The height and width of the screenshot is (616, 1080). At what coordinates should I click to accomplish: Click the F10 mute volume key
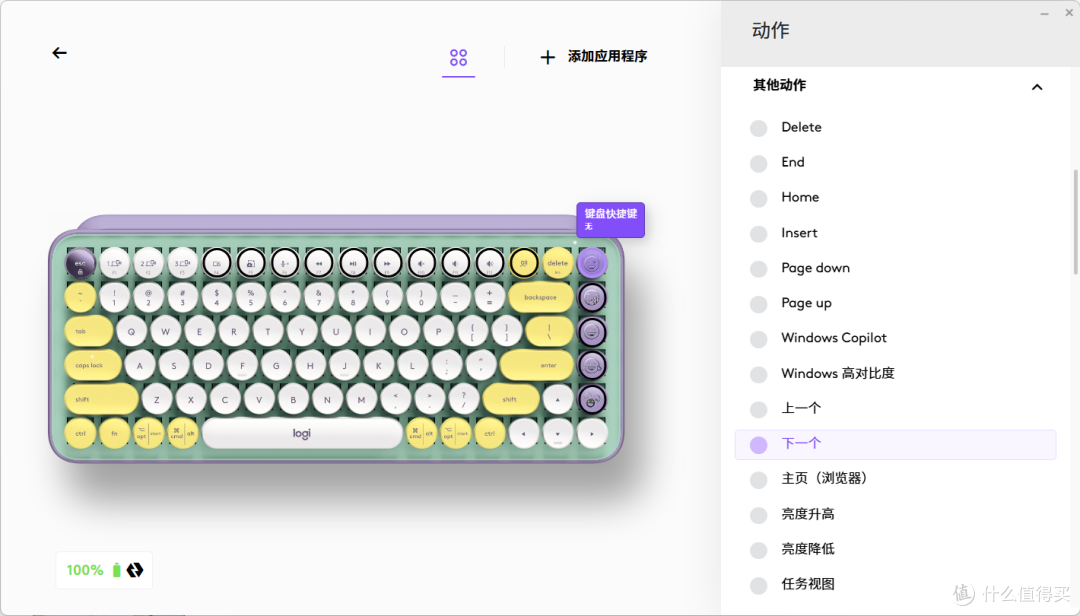(x=421, y=263)
